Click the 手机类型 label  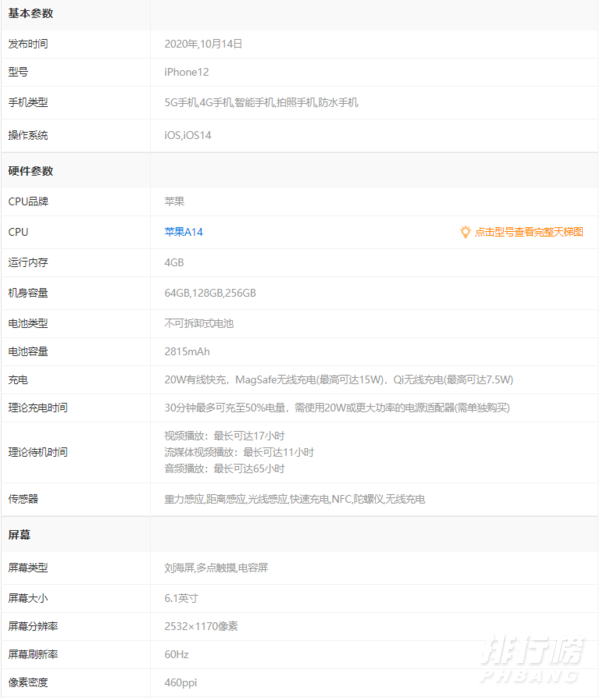[x=28, y=102]
